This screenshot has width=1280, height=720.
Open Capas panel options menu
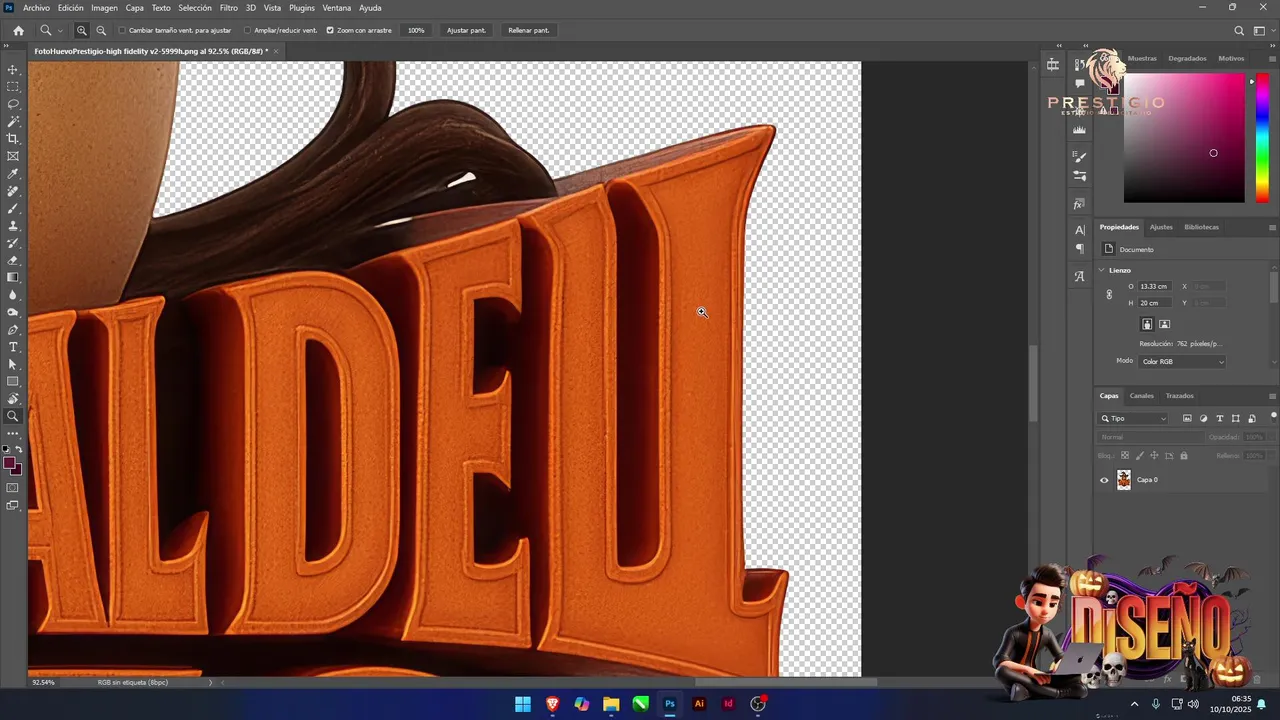pyautogui.click(x=1272, y=396)
